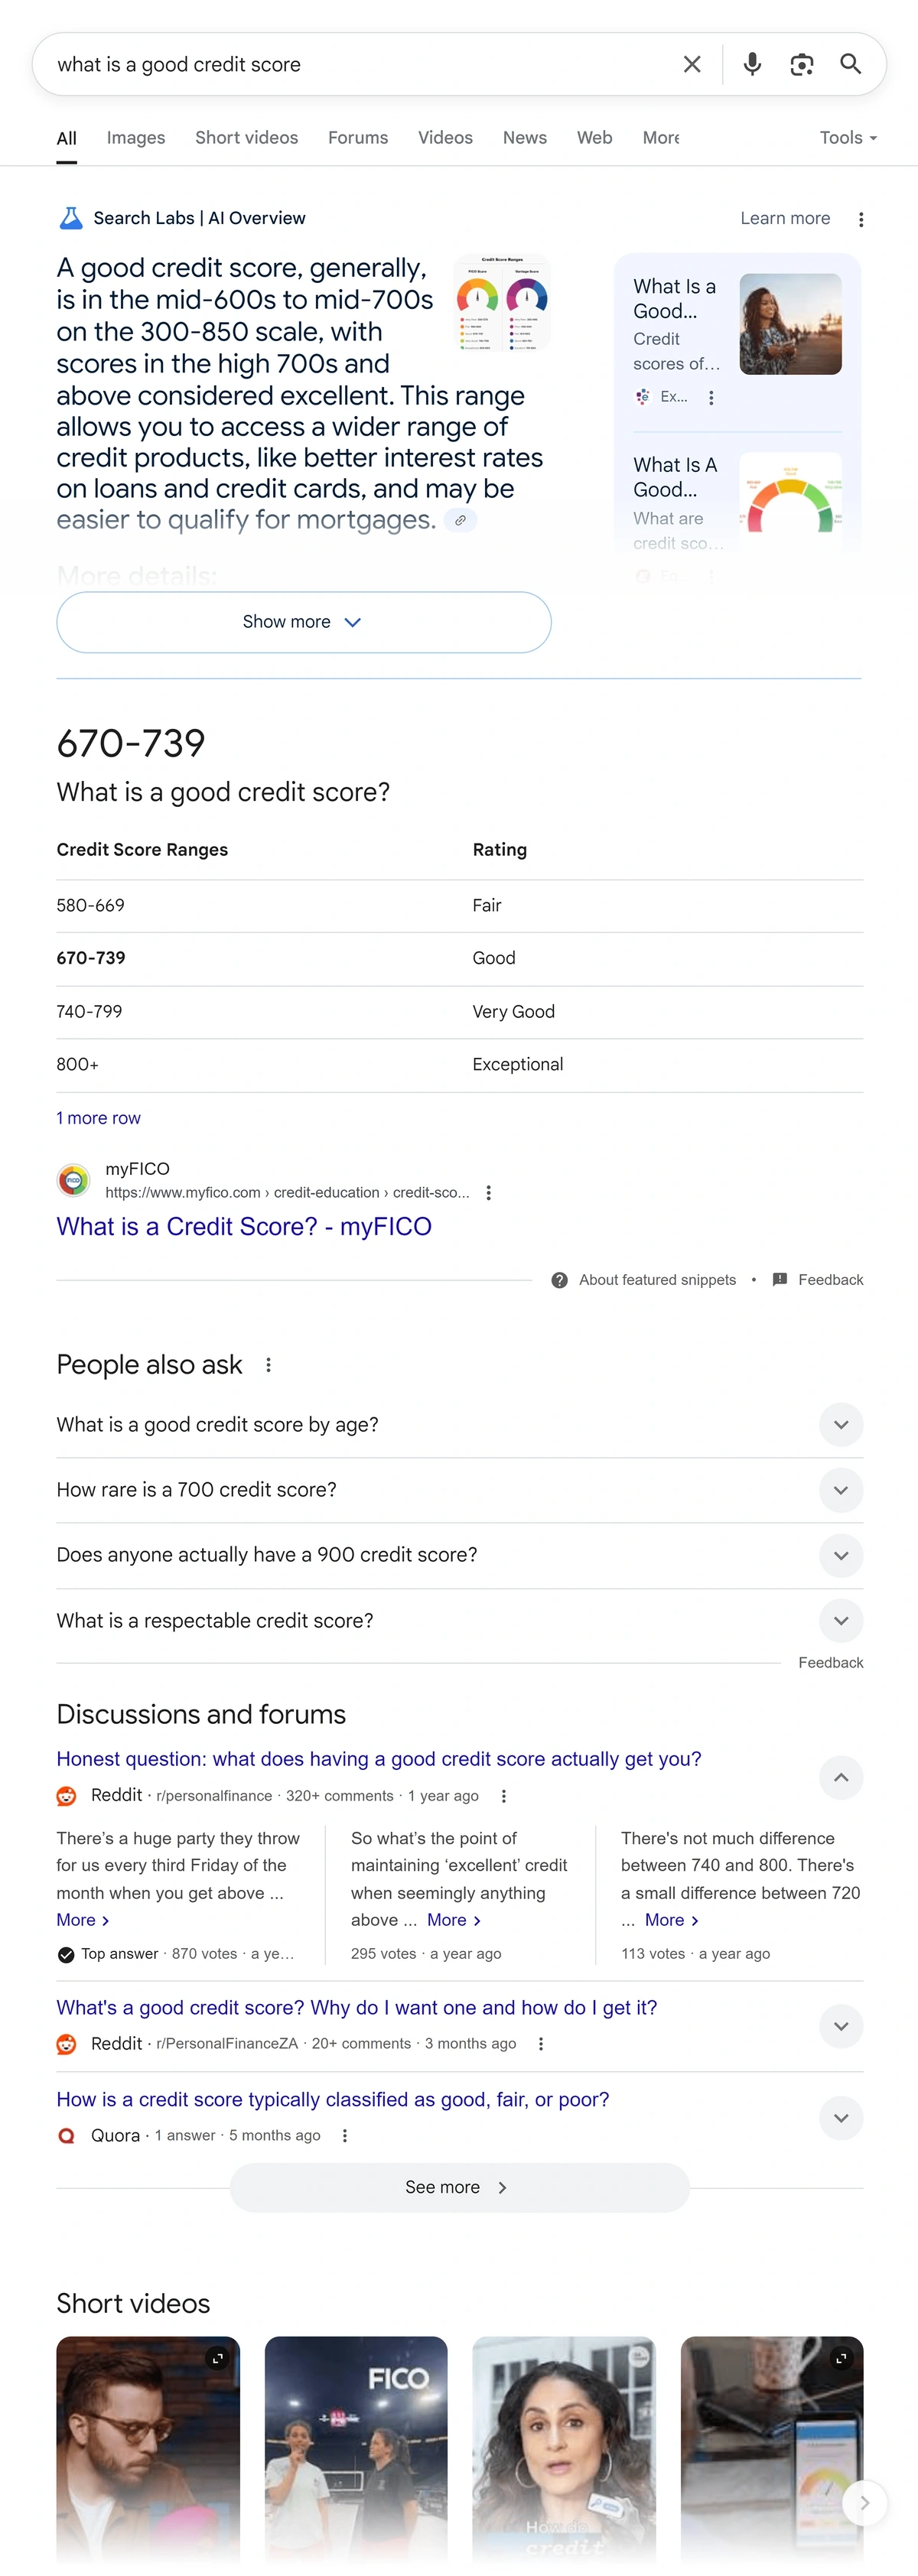Show next short videos with arrow

pyautogui.click(x=864, y=2503)
